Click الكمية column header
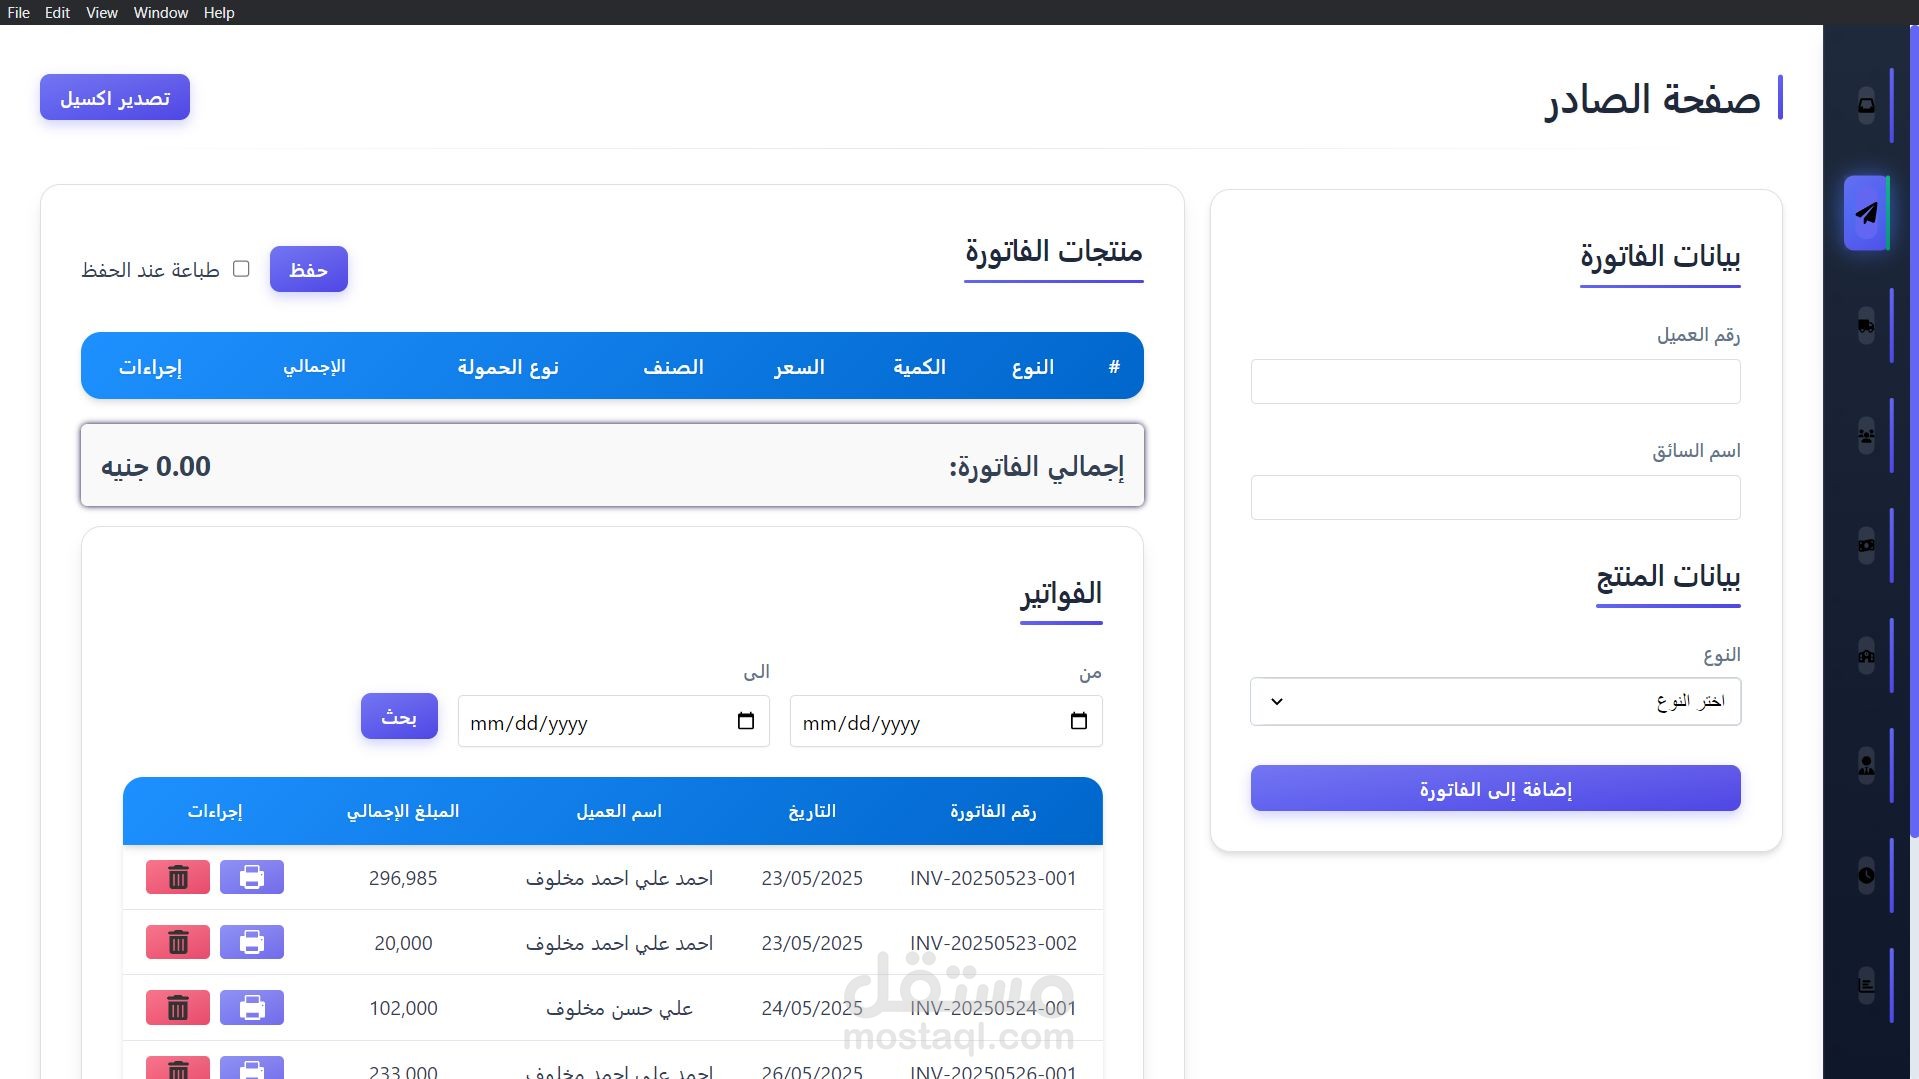 (919, 367)
